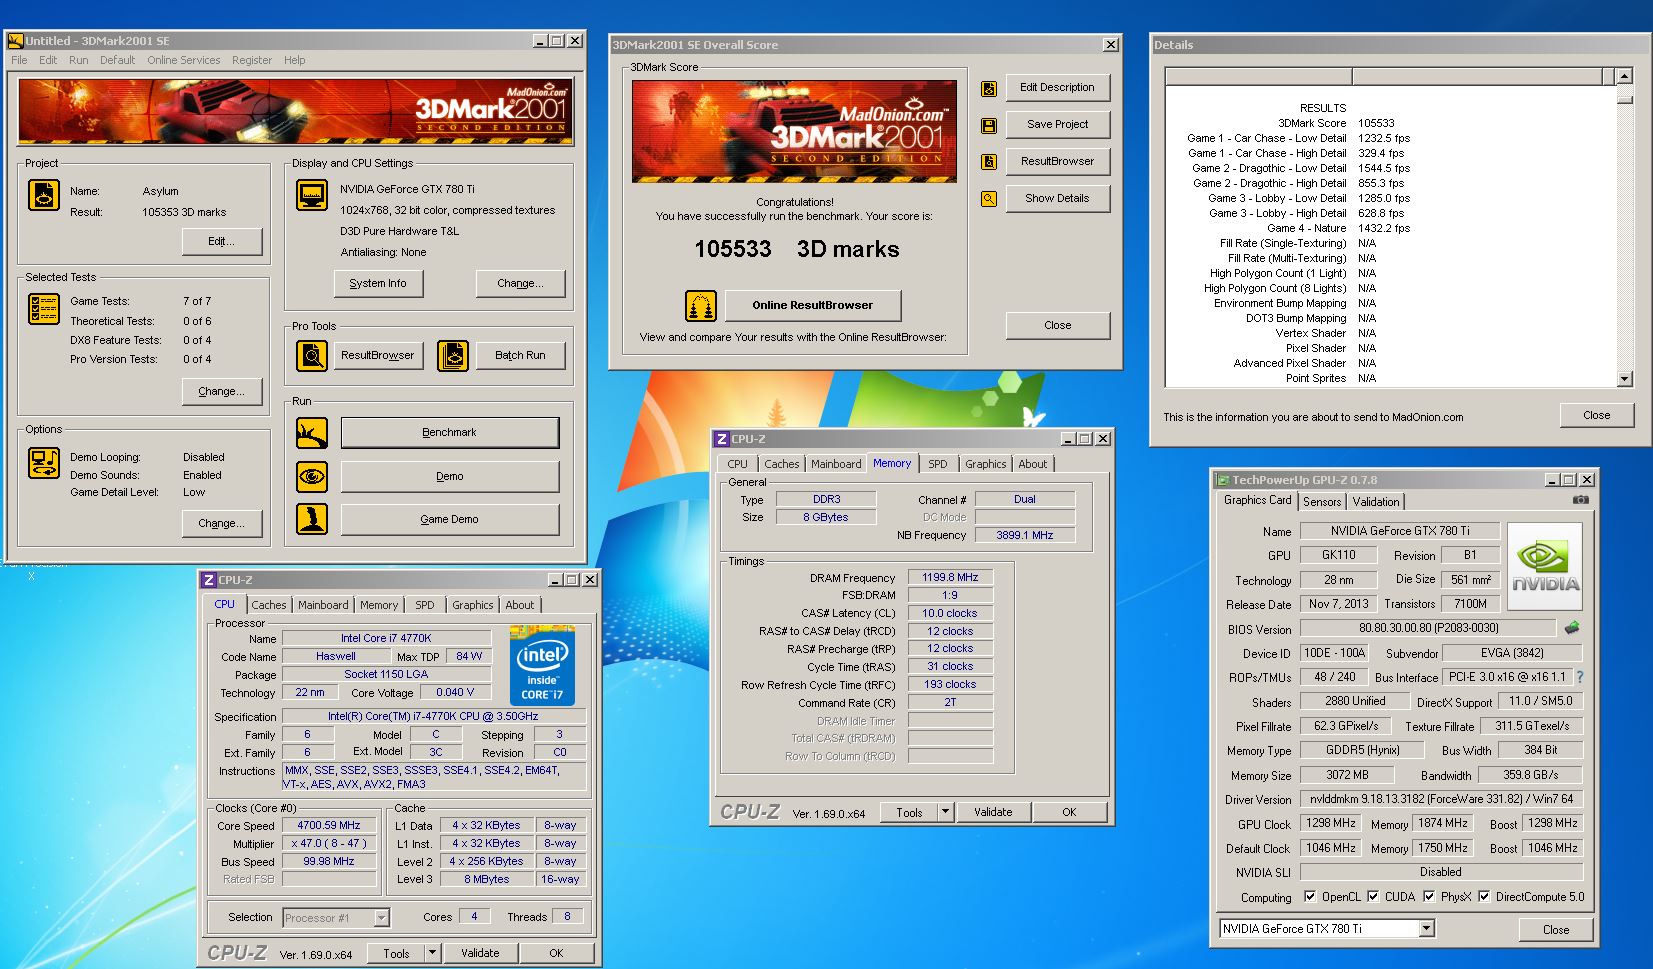Switch to the Caches tab in CPU-Z Memory window
Viewport: 1653px width, 969px height.
point(781,464)
